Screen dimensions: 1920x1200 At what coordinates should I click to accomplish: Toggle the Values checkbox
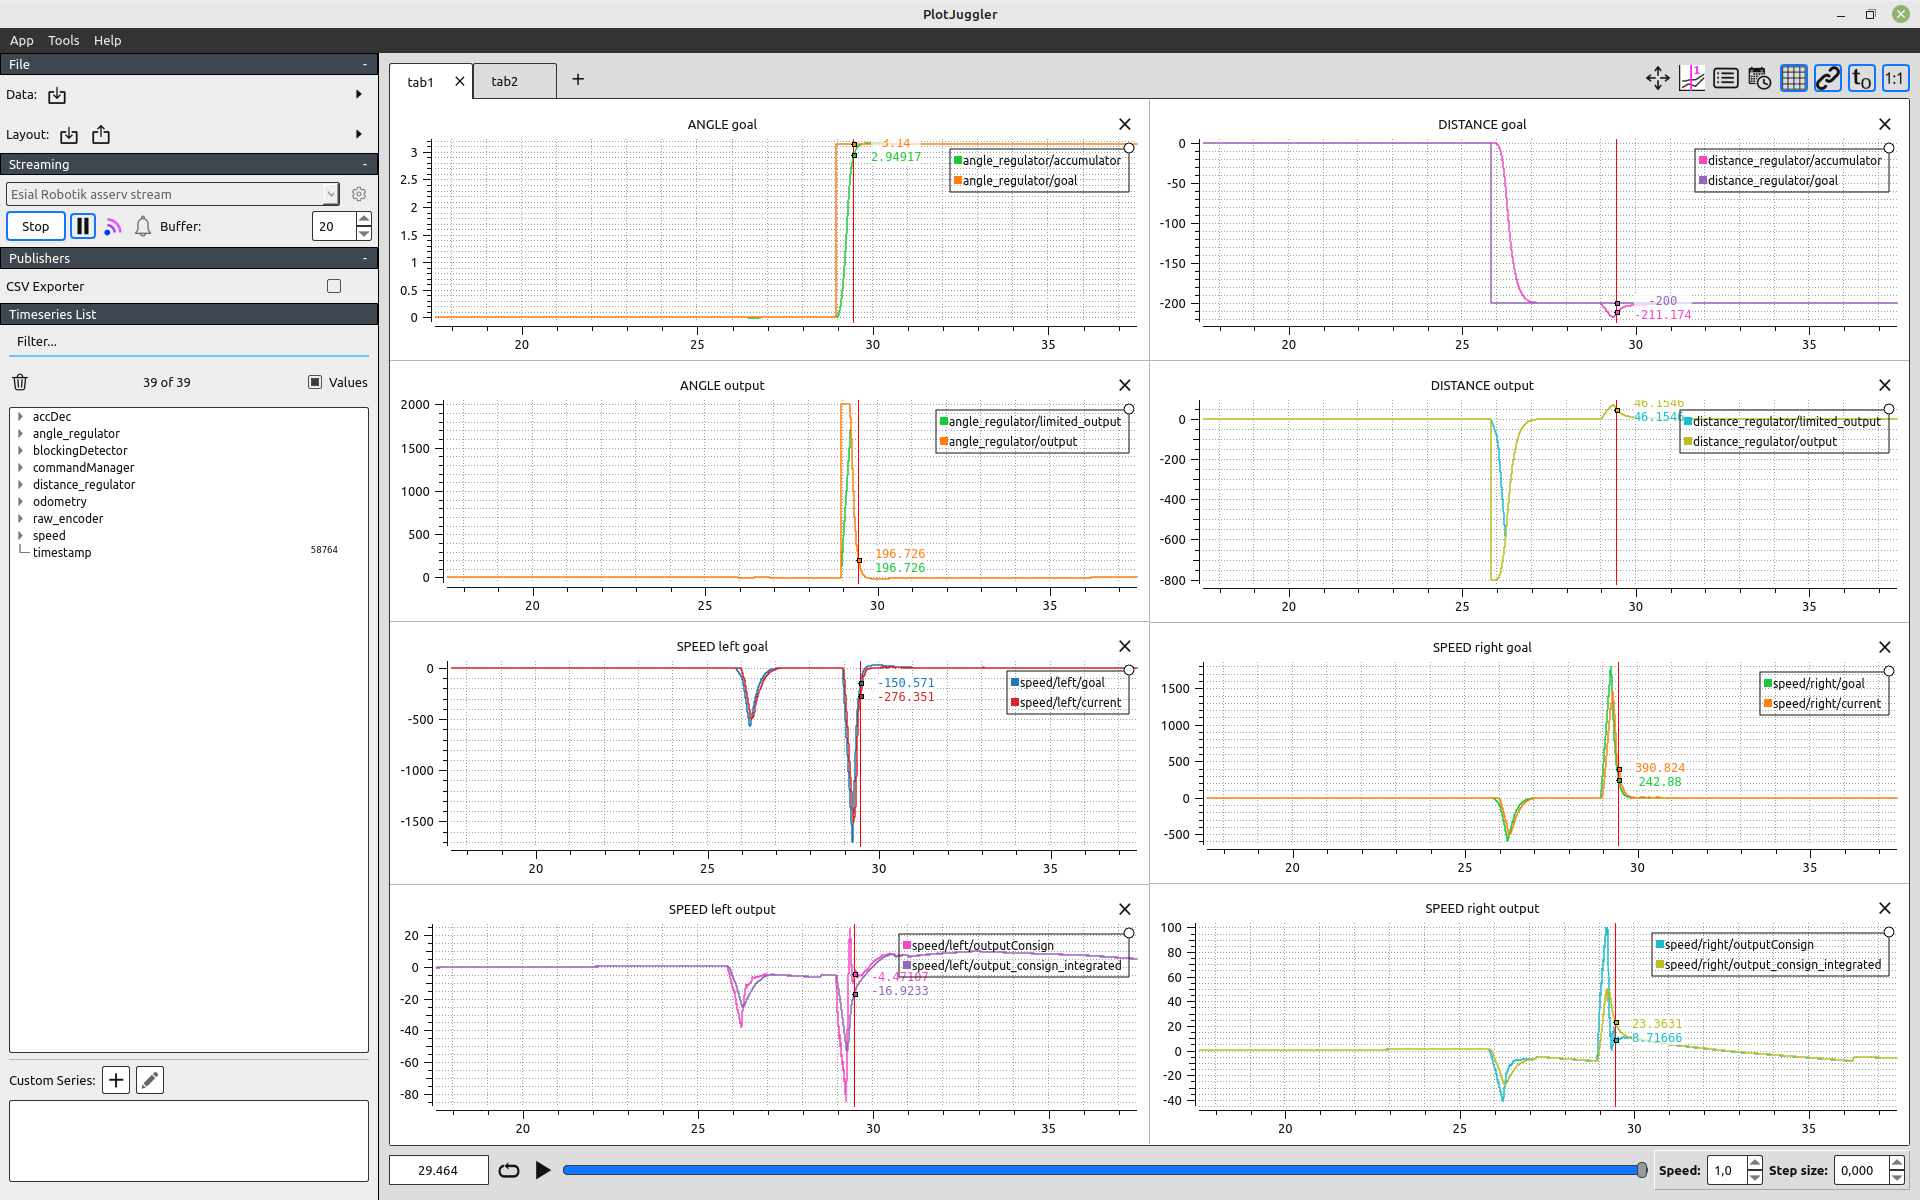coord(315,382)
